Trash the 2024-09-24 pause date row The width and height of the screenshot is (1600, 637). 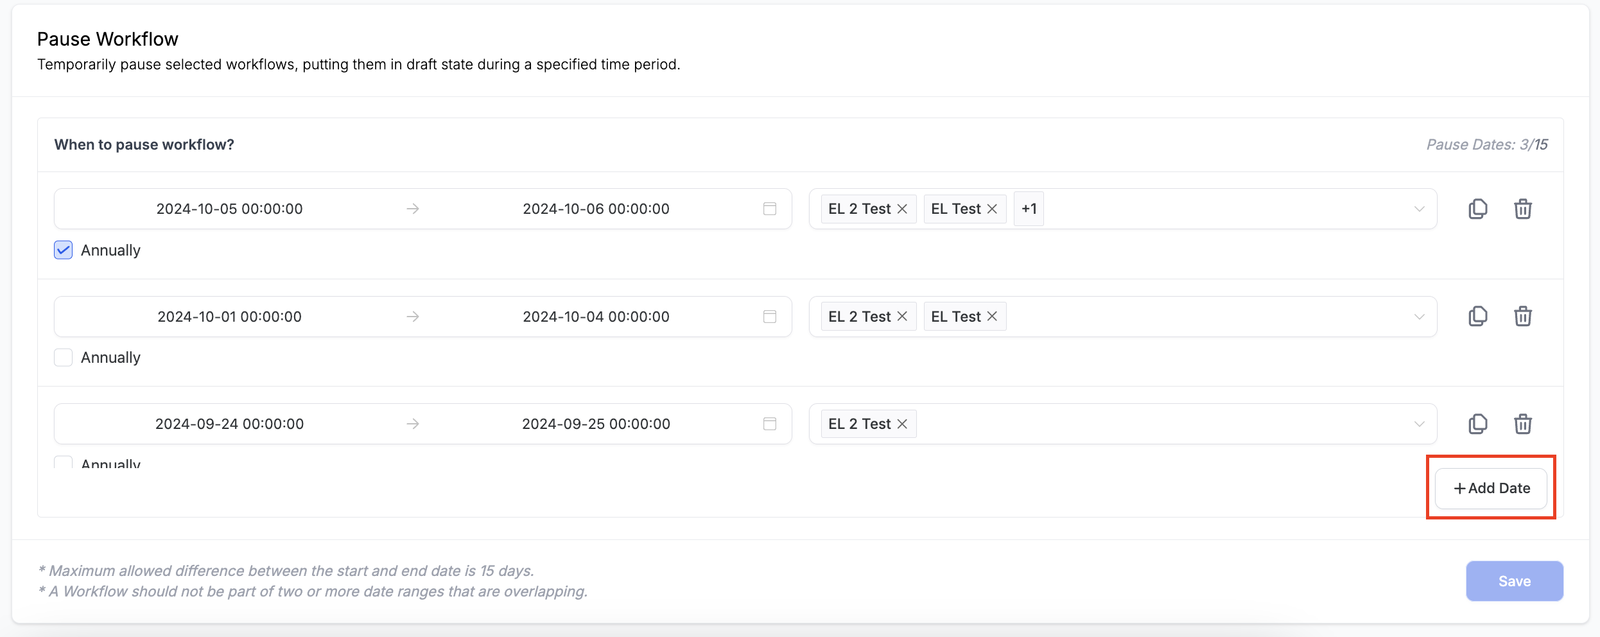pos(1523,424)
